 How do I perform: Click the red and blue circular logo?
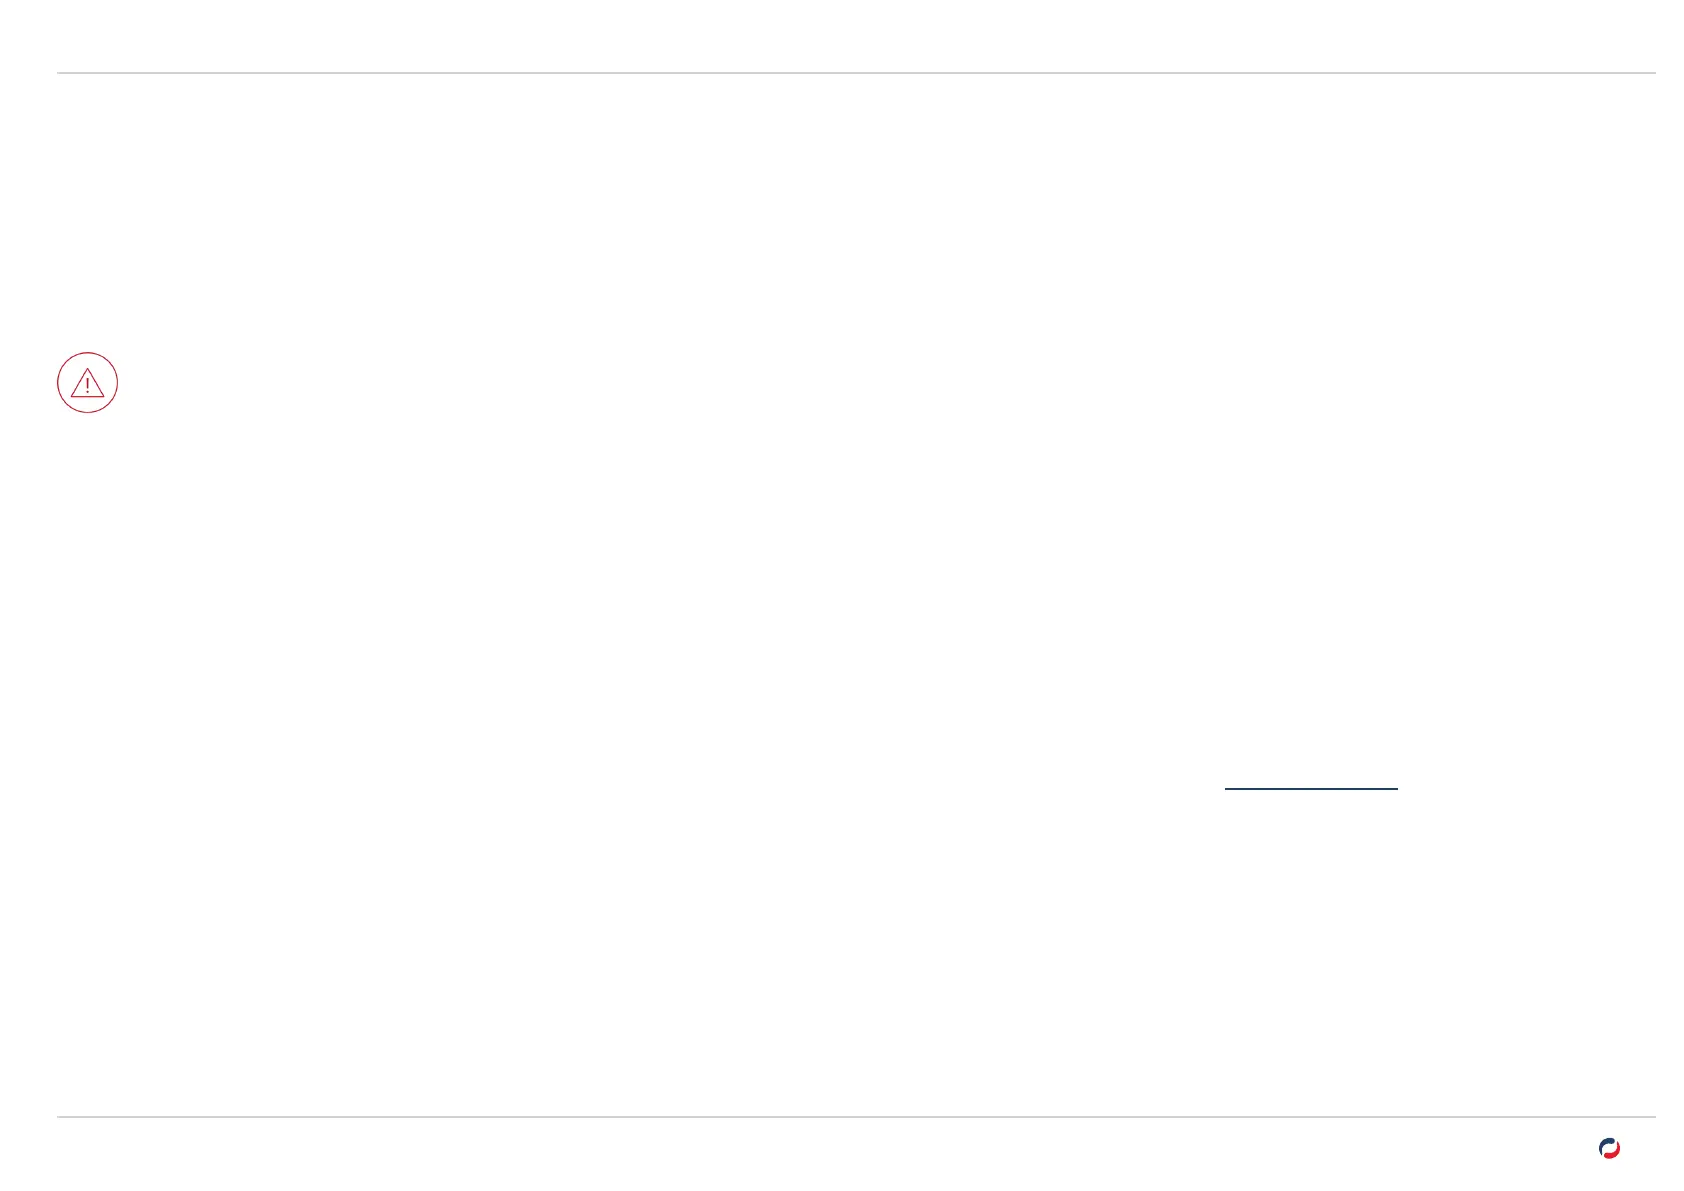1609,1149
